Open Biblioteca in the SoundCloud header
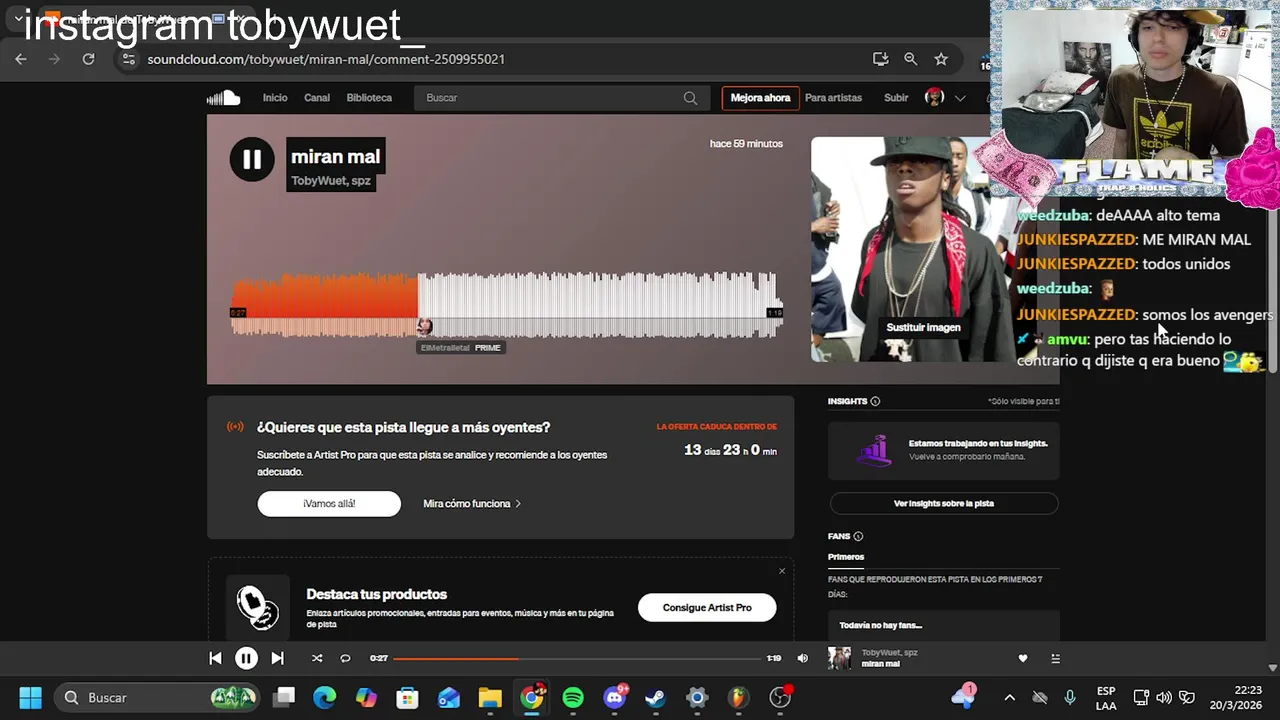This screenshot has width=1280, height=720. click(x=369, y=98)
